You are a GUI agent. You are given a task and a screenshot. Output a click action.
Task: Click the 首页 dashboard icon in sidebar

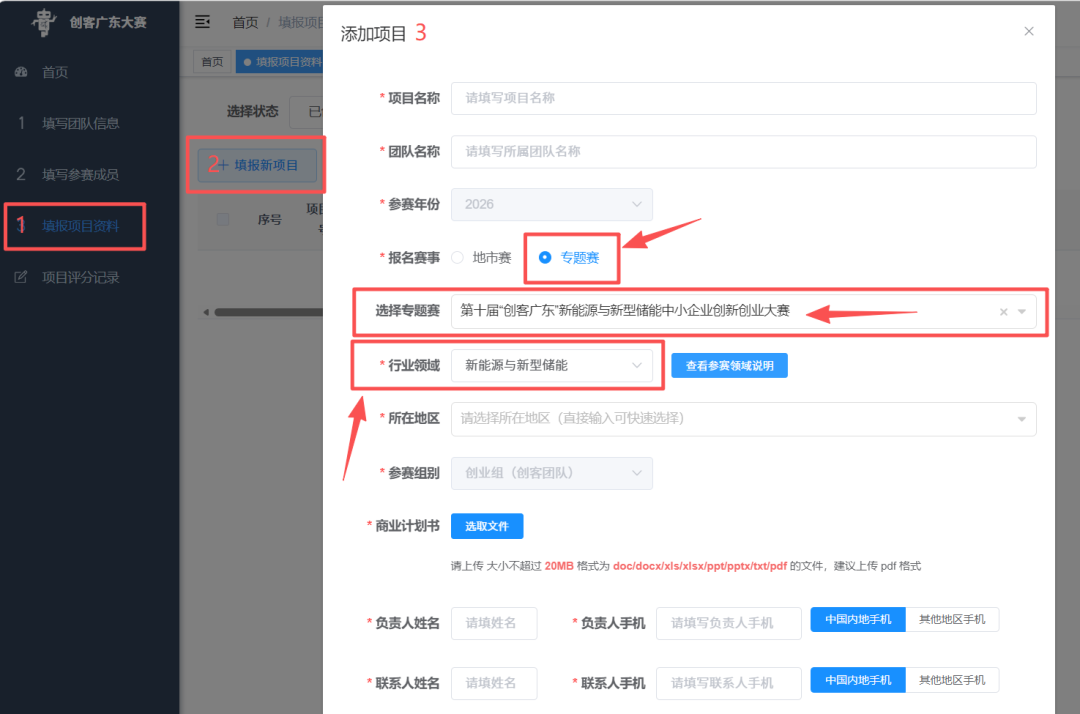coord(21,72)
